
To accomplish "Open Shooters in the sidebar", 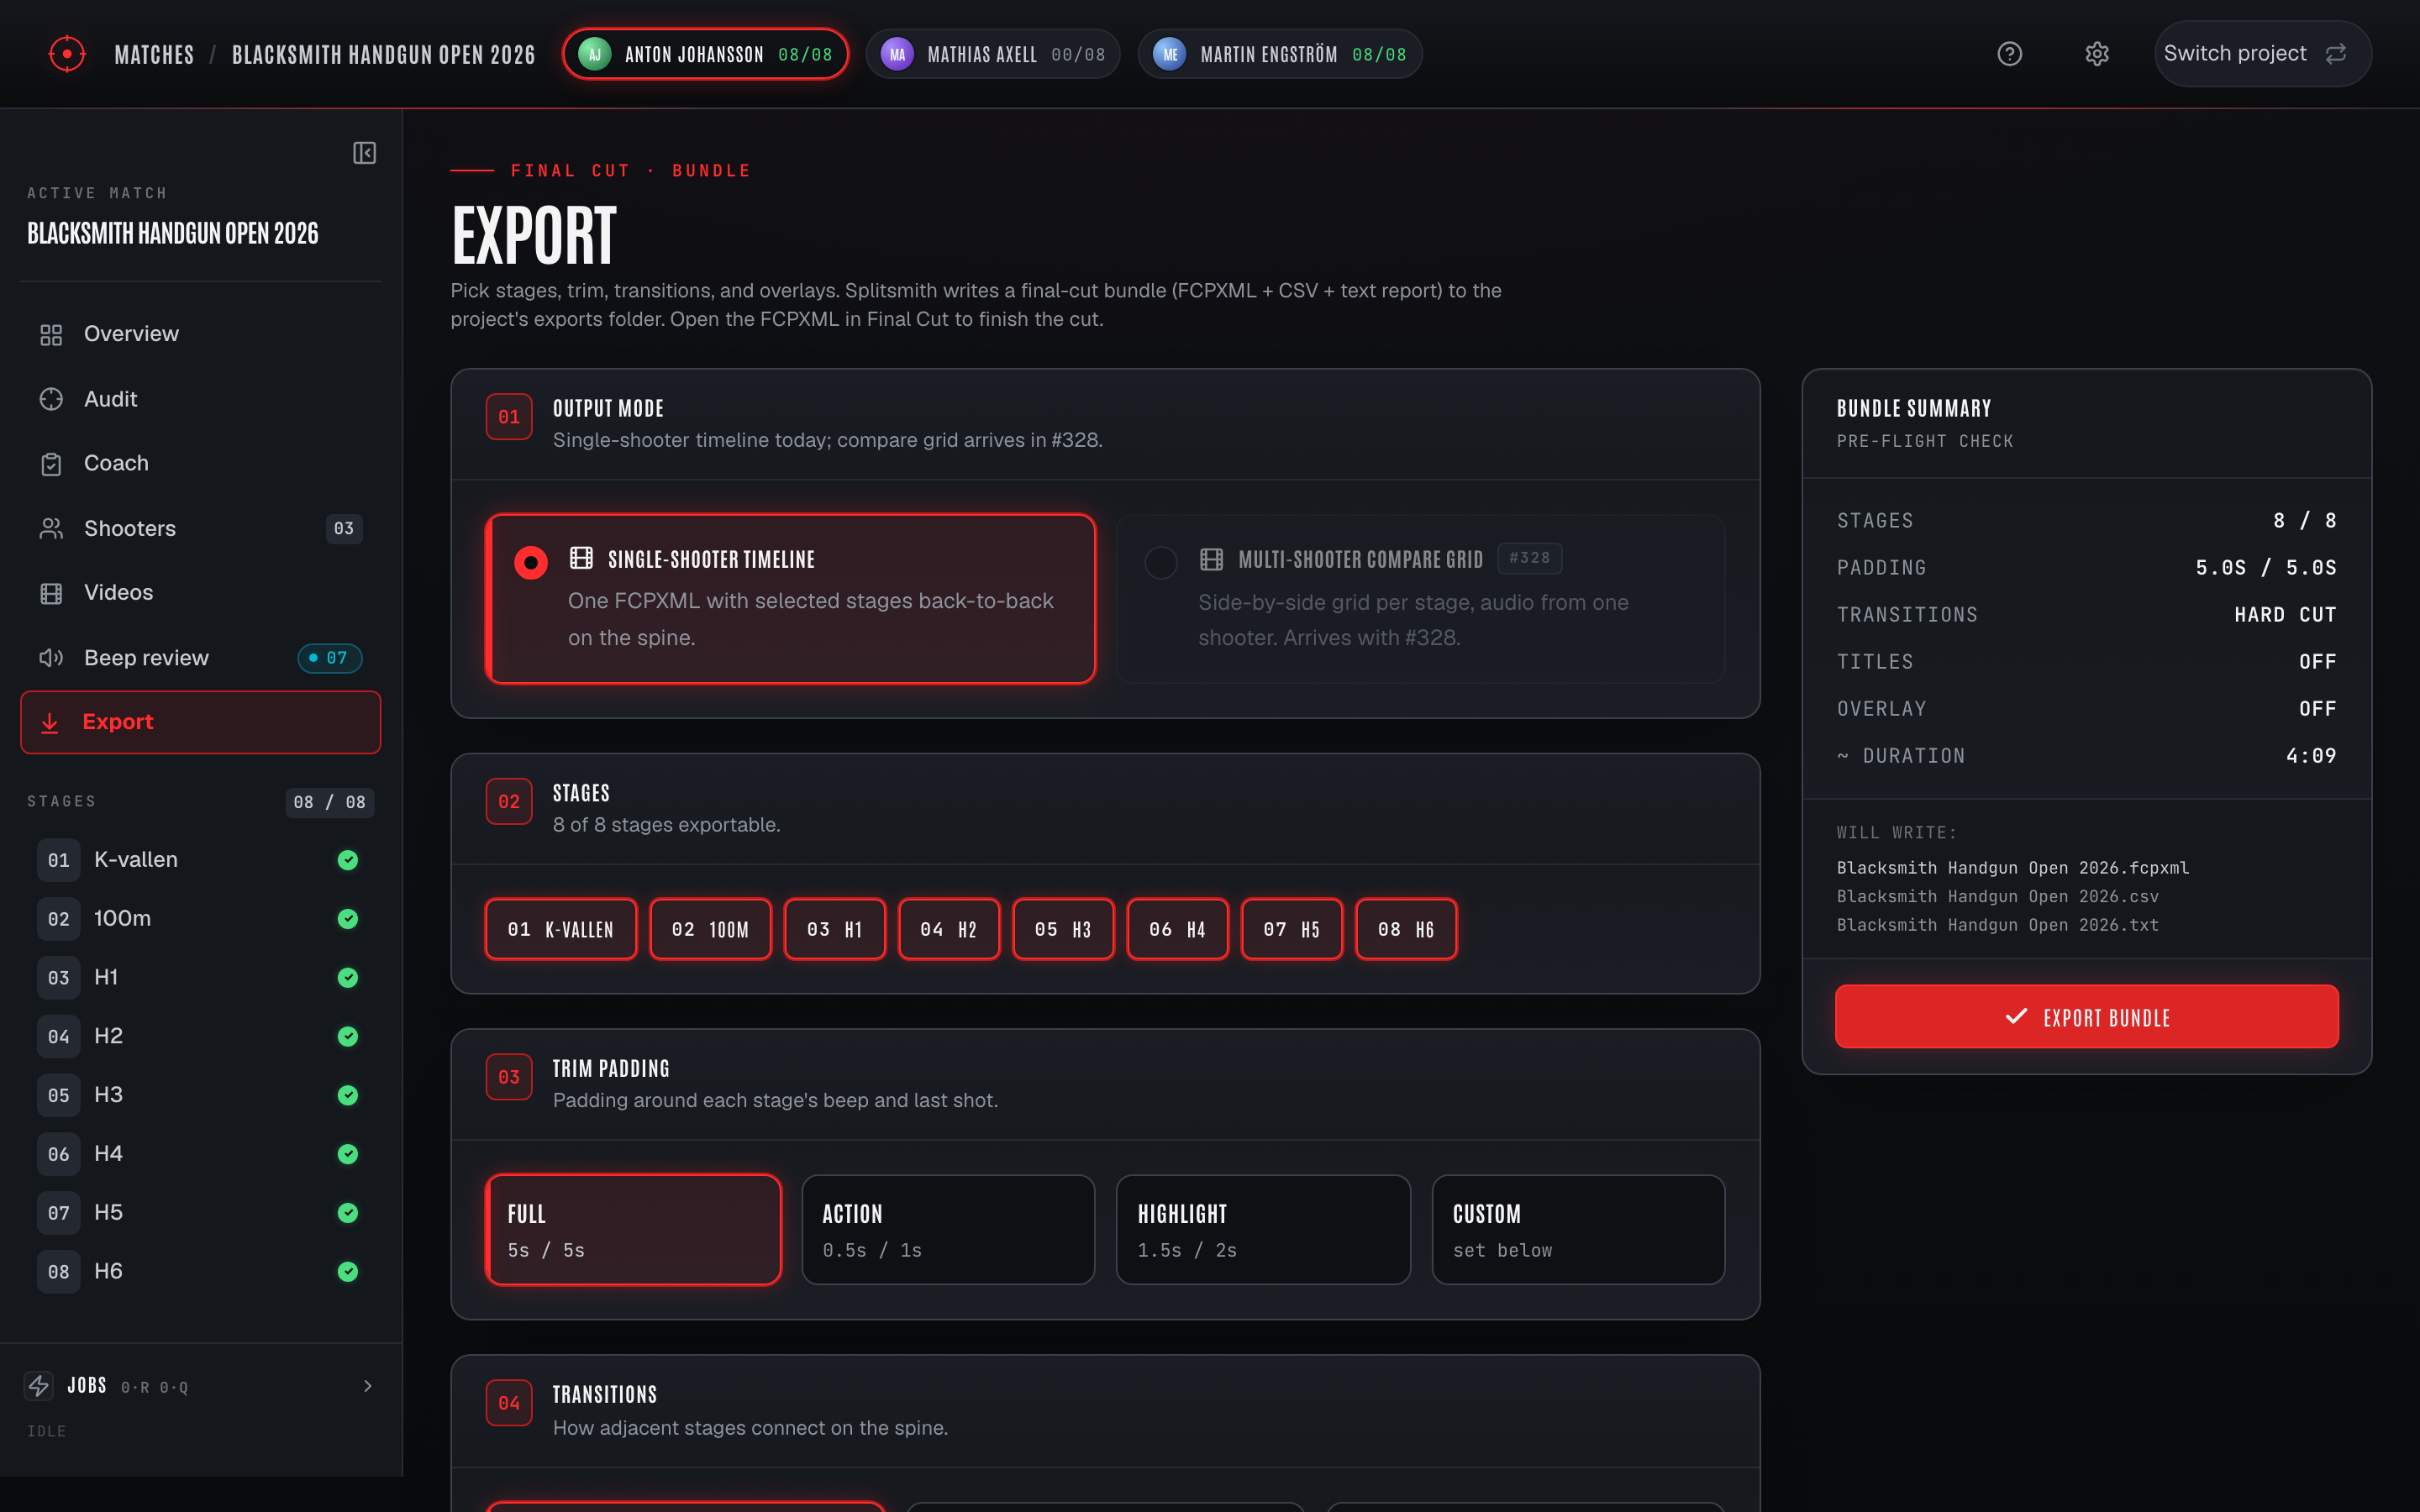I will tap(200, 529).
